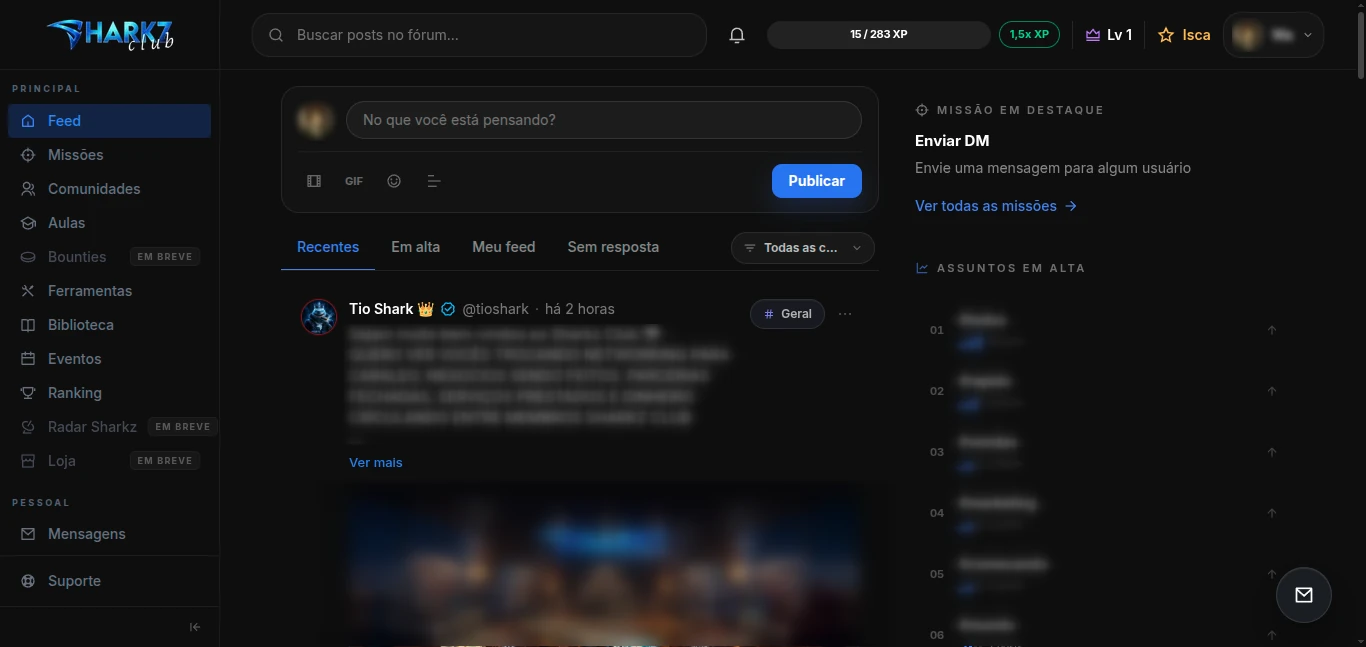Open the Todas as categorias filter dropdown
This screenshot has height=647, width=1366.
pos(803,248)
